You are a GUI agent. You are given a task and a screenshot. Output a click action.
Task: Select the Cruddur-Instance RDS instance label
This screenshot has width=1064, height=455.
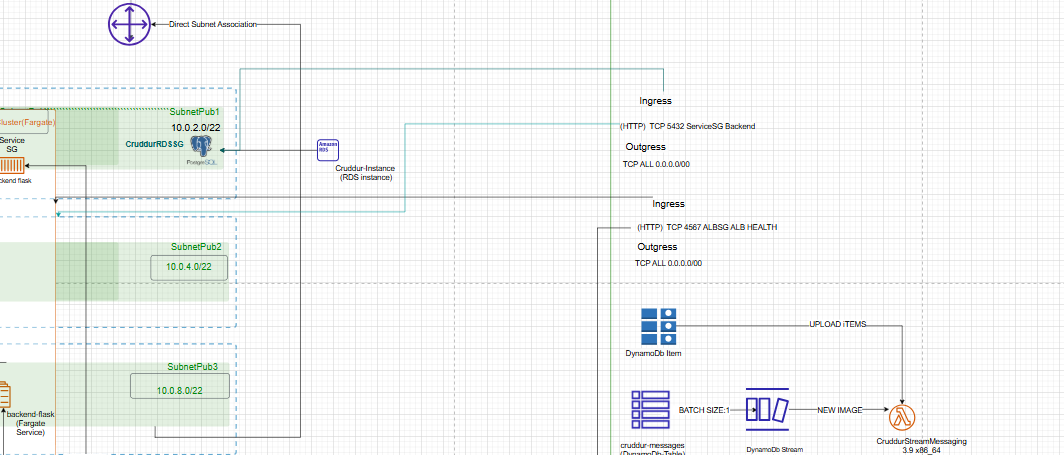click(363, 172)
